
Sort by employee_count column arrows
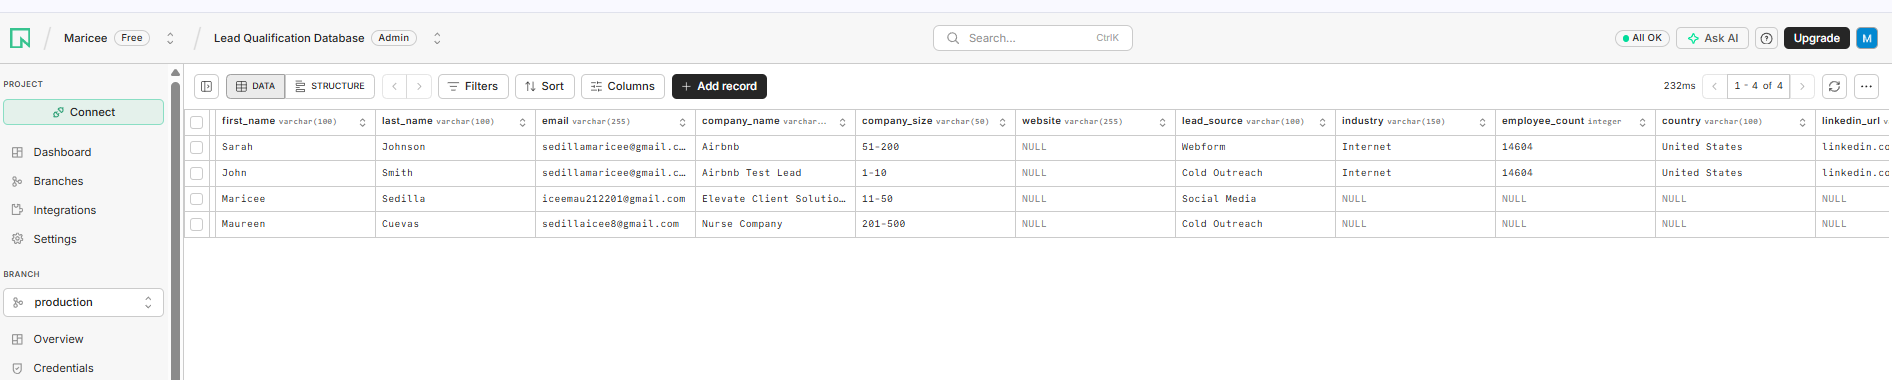(x=1642, y=122)
